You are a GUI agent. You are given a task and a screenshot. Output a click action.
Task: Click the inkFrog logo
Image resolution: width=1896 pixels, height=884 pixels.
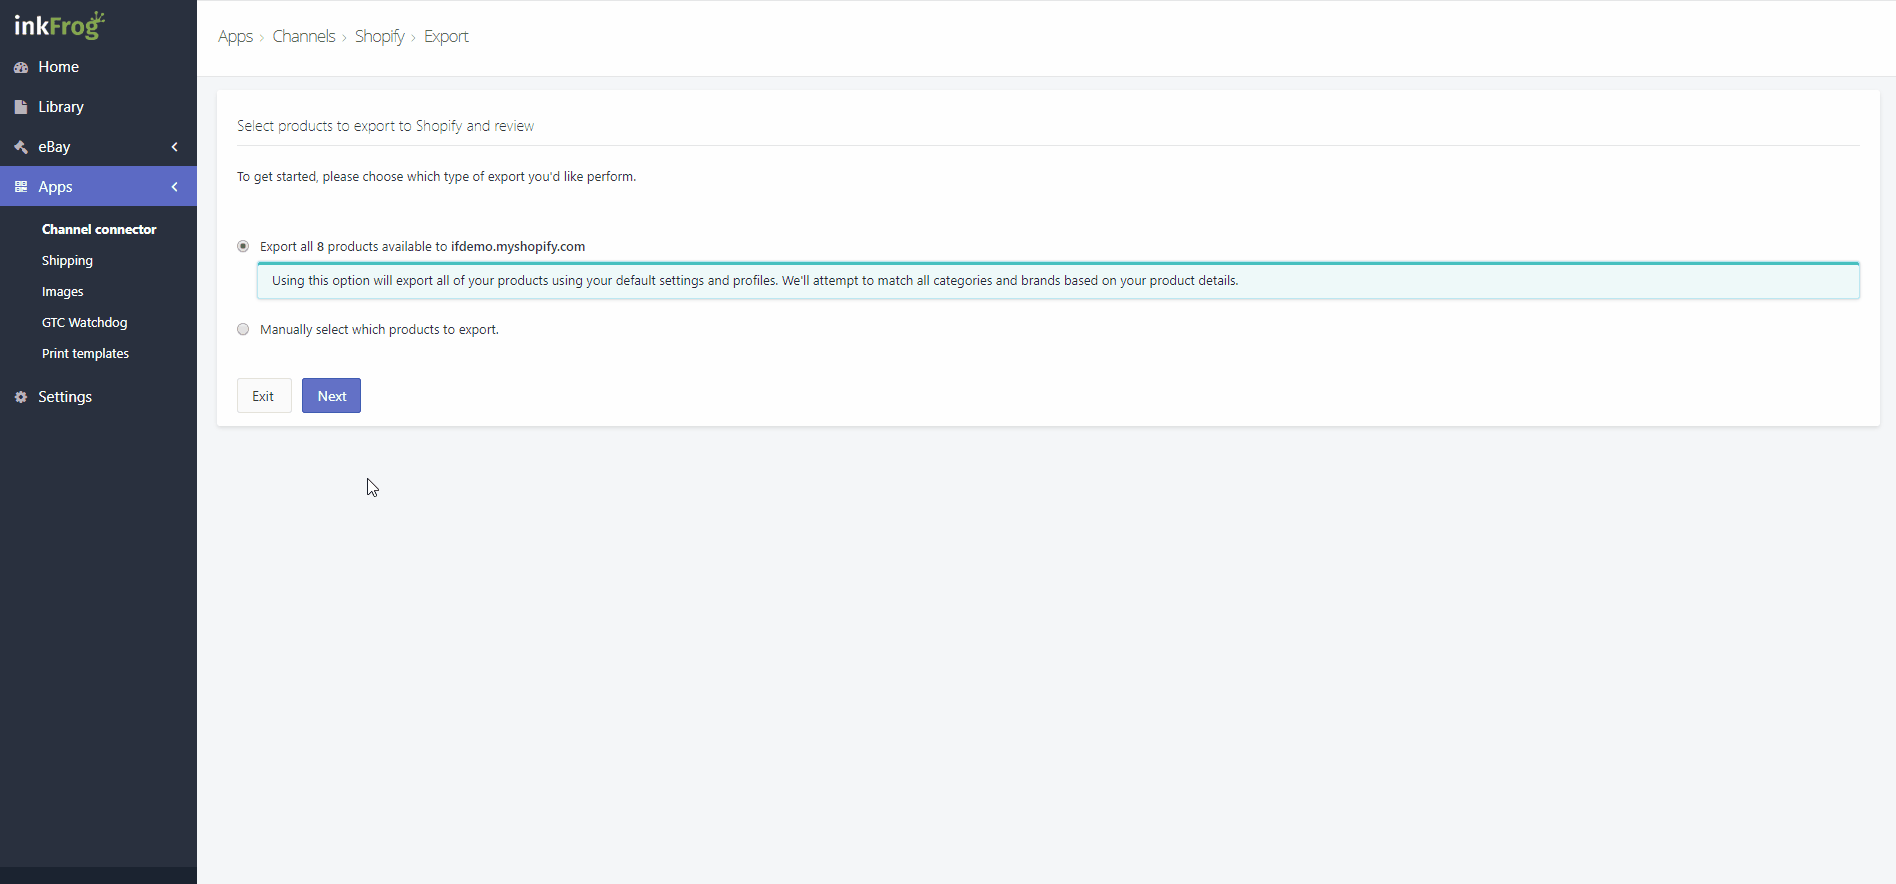pos(59,25)
